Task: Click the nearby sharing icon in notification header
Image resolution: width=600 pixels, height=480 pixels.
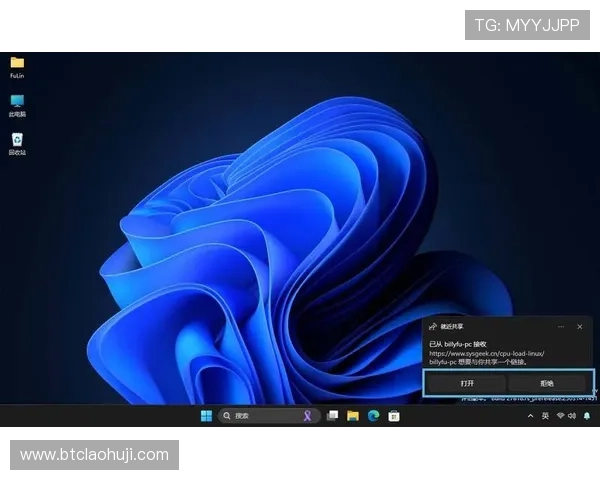Action: (x=432, y=326)
